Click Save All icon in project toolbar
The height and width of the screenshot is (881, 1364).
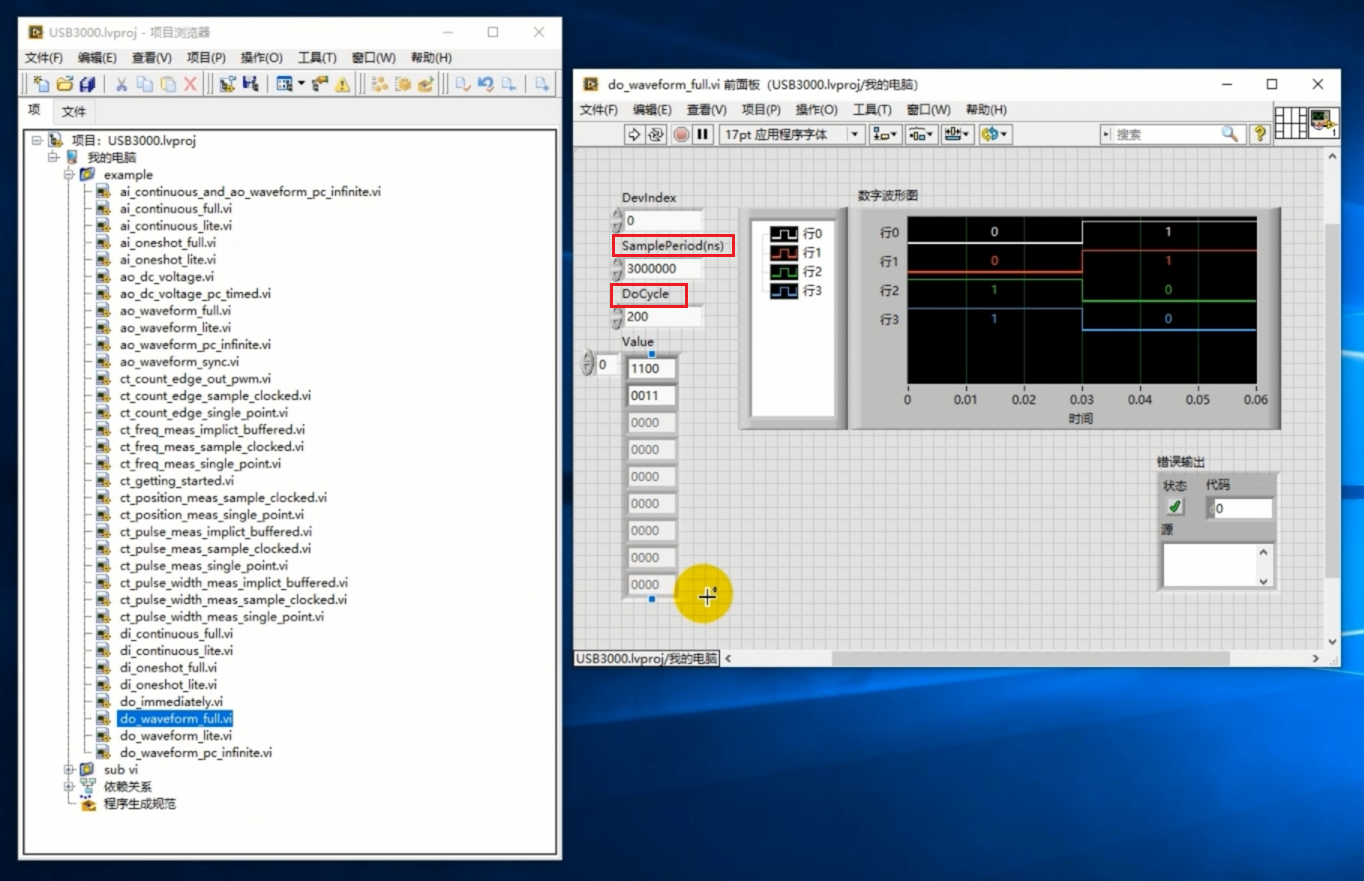tap(87, 84)
